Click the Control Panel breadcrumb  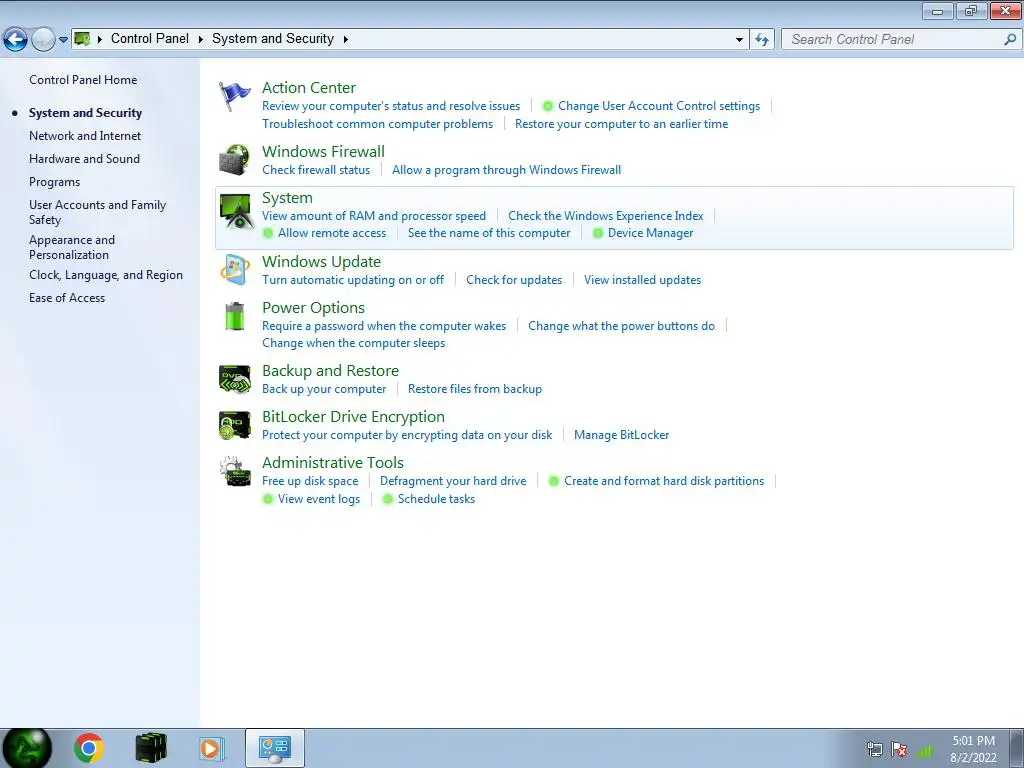pyautogui.click(x=150, y=39)
